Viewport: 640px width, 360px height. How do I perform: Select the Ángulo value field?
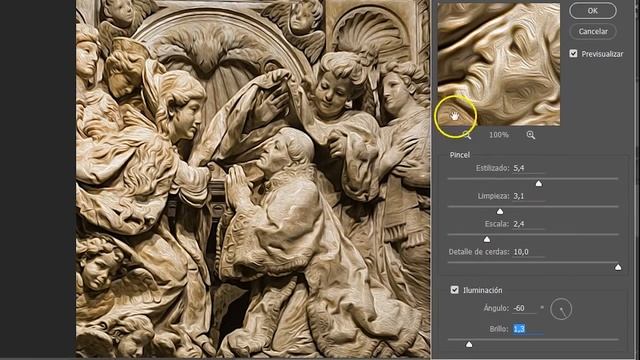pyautogui.click(x=524, y=308)
